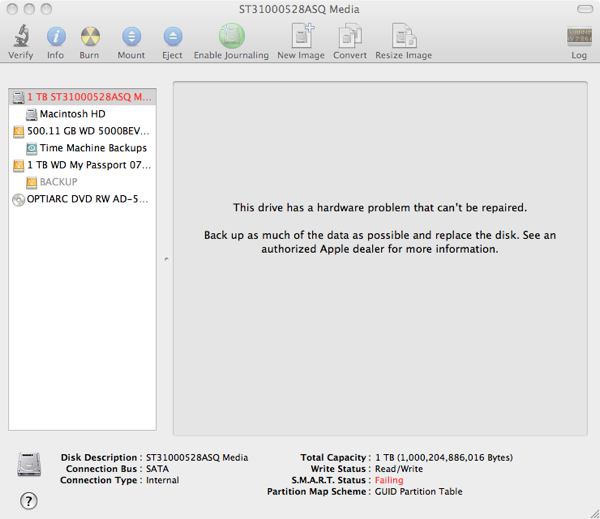Screen dimensions: 600x519
Task: Open help with the question mark button
Action: [x=29, y=501]
